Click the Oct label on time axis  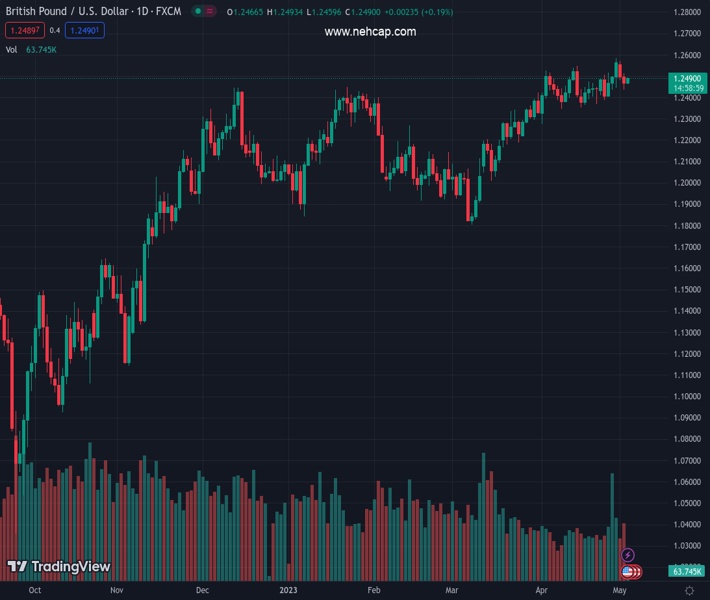click(x=36, y=591)
